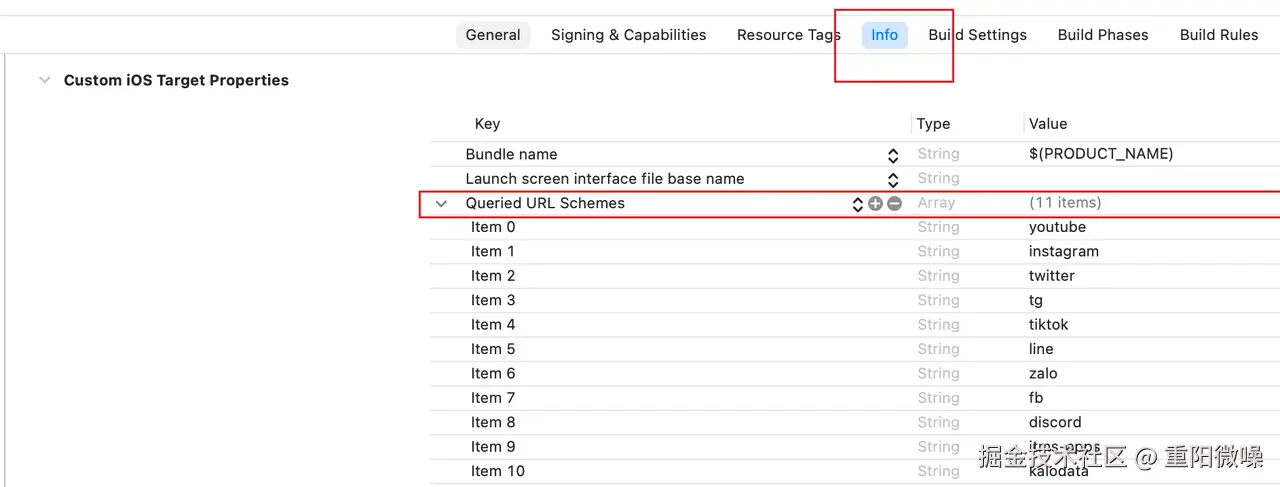Click the plus icon on Queried URL Schemes
Screen dimensions: 1280x487
pos(876,203)
